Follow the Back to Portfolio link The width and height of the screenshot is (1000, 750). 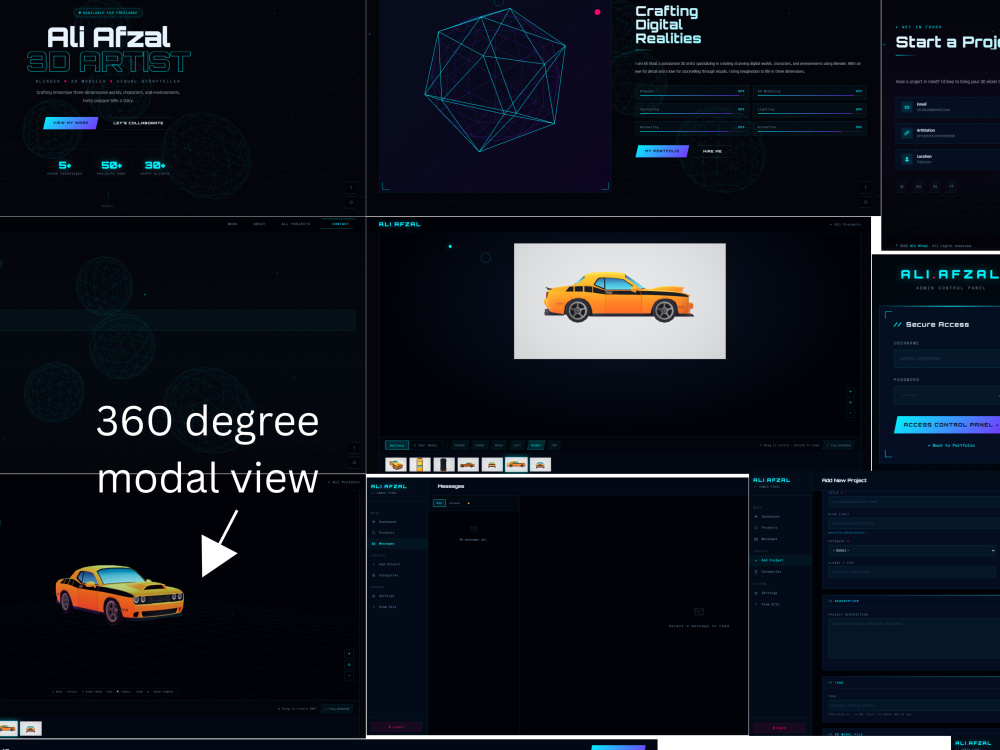click(951, 445)
